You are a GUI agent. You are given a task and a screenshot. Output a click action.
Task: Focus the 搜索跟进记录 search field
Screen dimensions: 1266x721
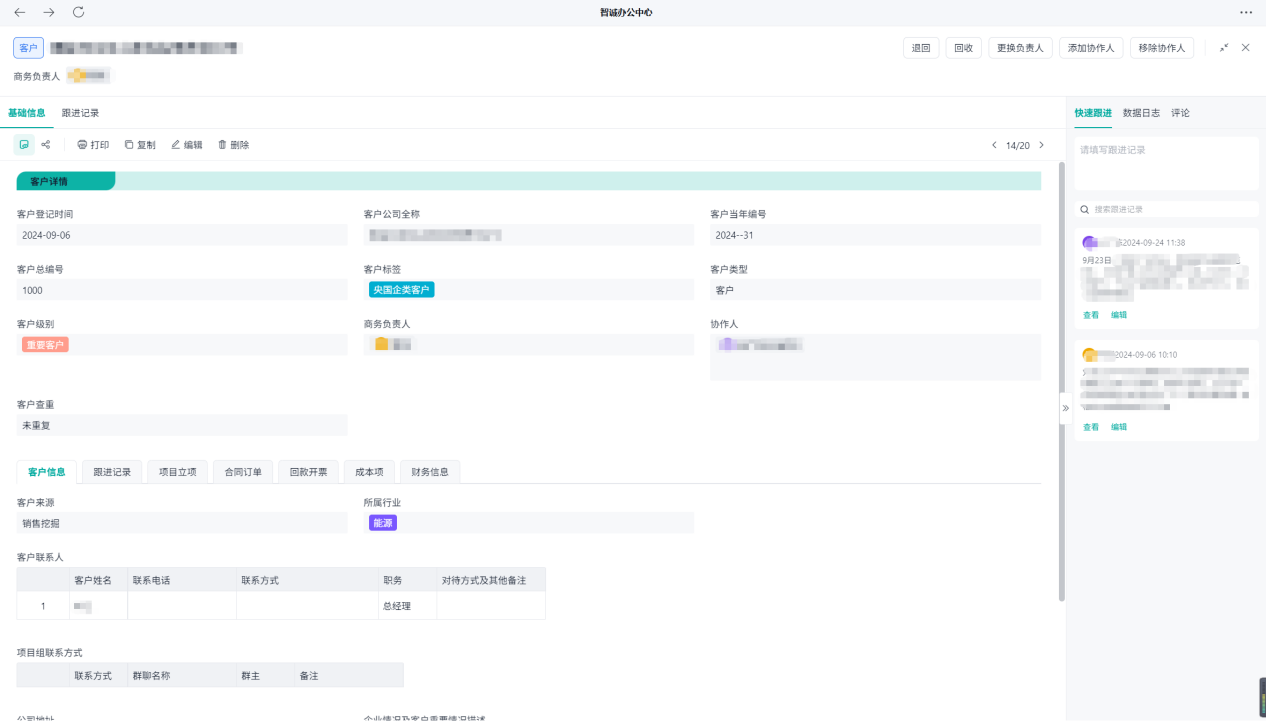coord(1166,210)
